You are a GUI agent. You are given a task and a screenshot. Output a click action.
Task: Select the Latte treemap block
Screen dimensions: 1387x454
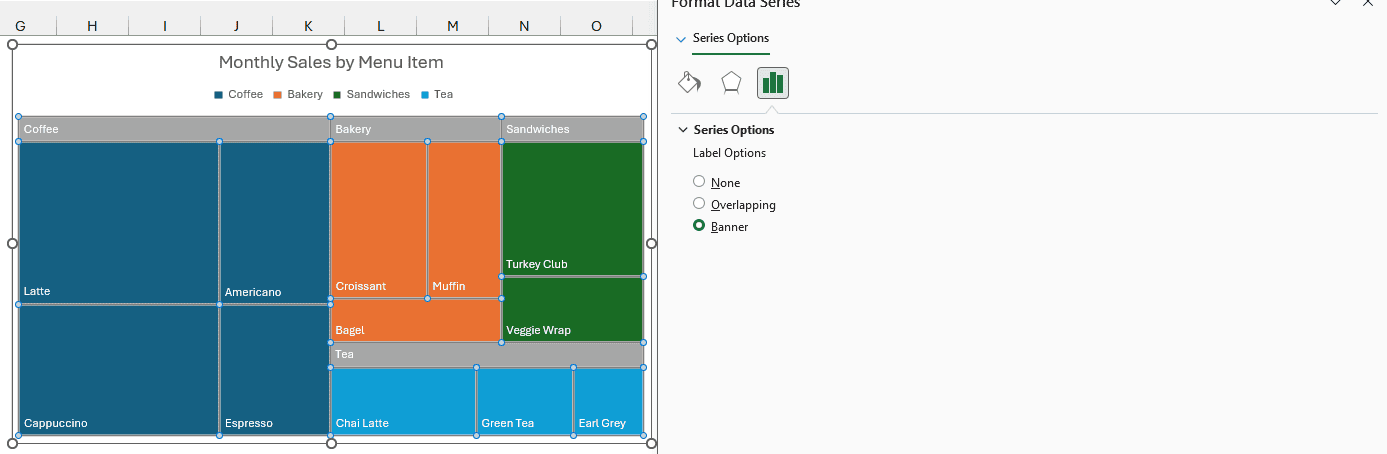point(119,222)
